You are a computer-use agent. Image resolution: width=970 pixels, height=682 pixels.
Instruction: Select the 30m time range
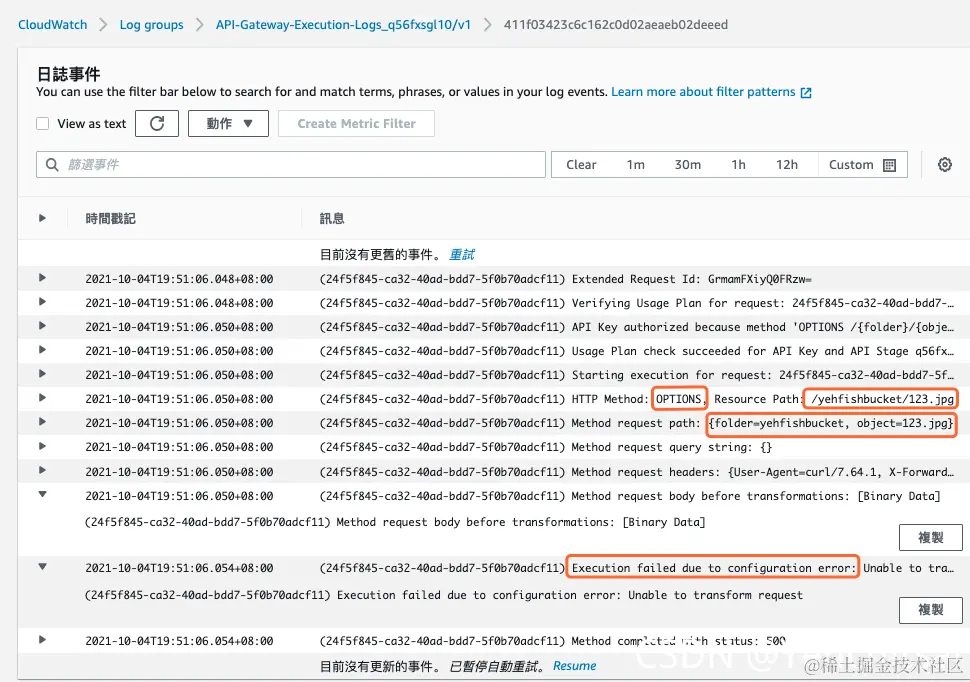pos(687,165)
